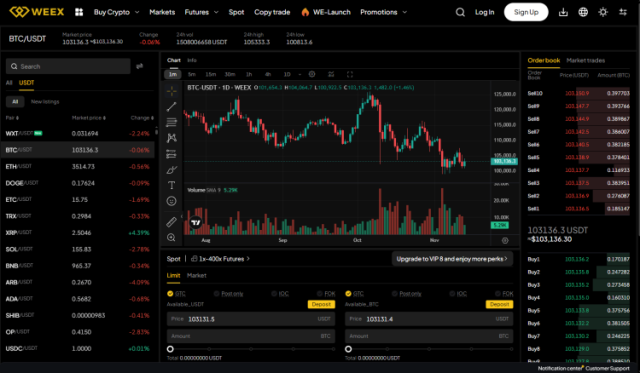Select the pattern drawing tool
This screenshot has height=373, width=640.
(x=171, y=138)
